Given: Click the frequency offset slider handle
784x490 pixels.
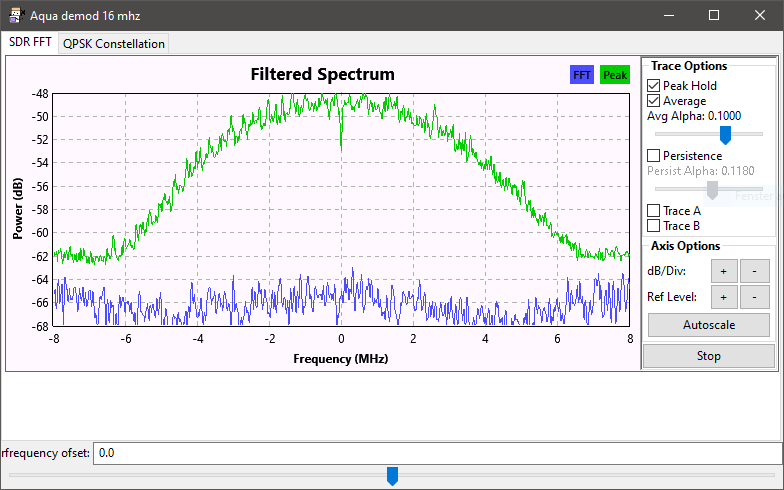Looking at the screenshot, I should [x=392, y=476].
